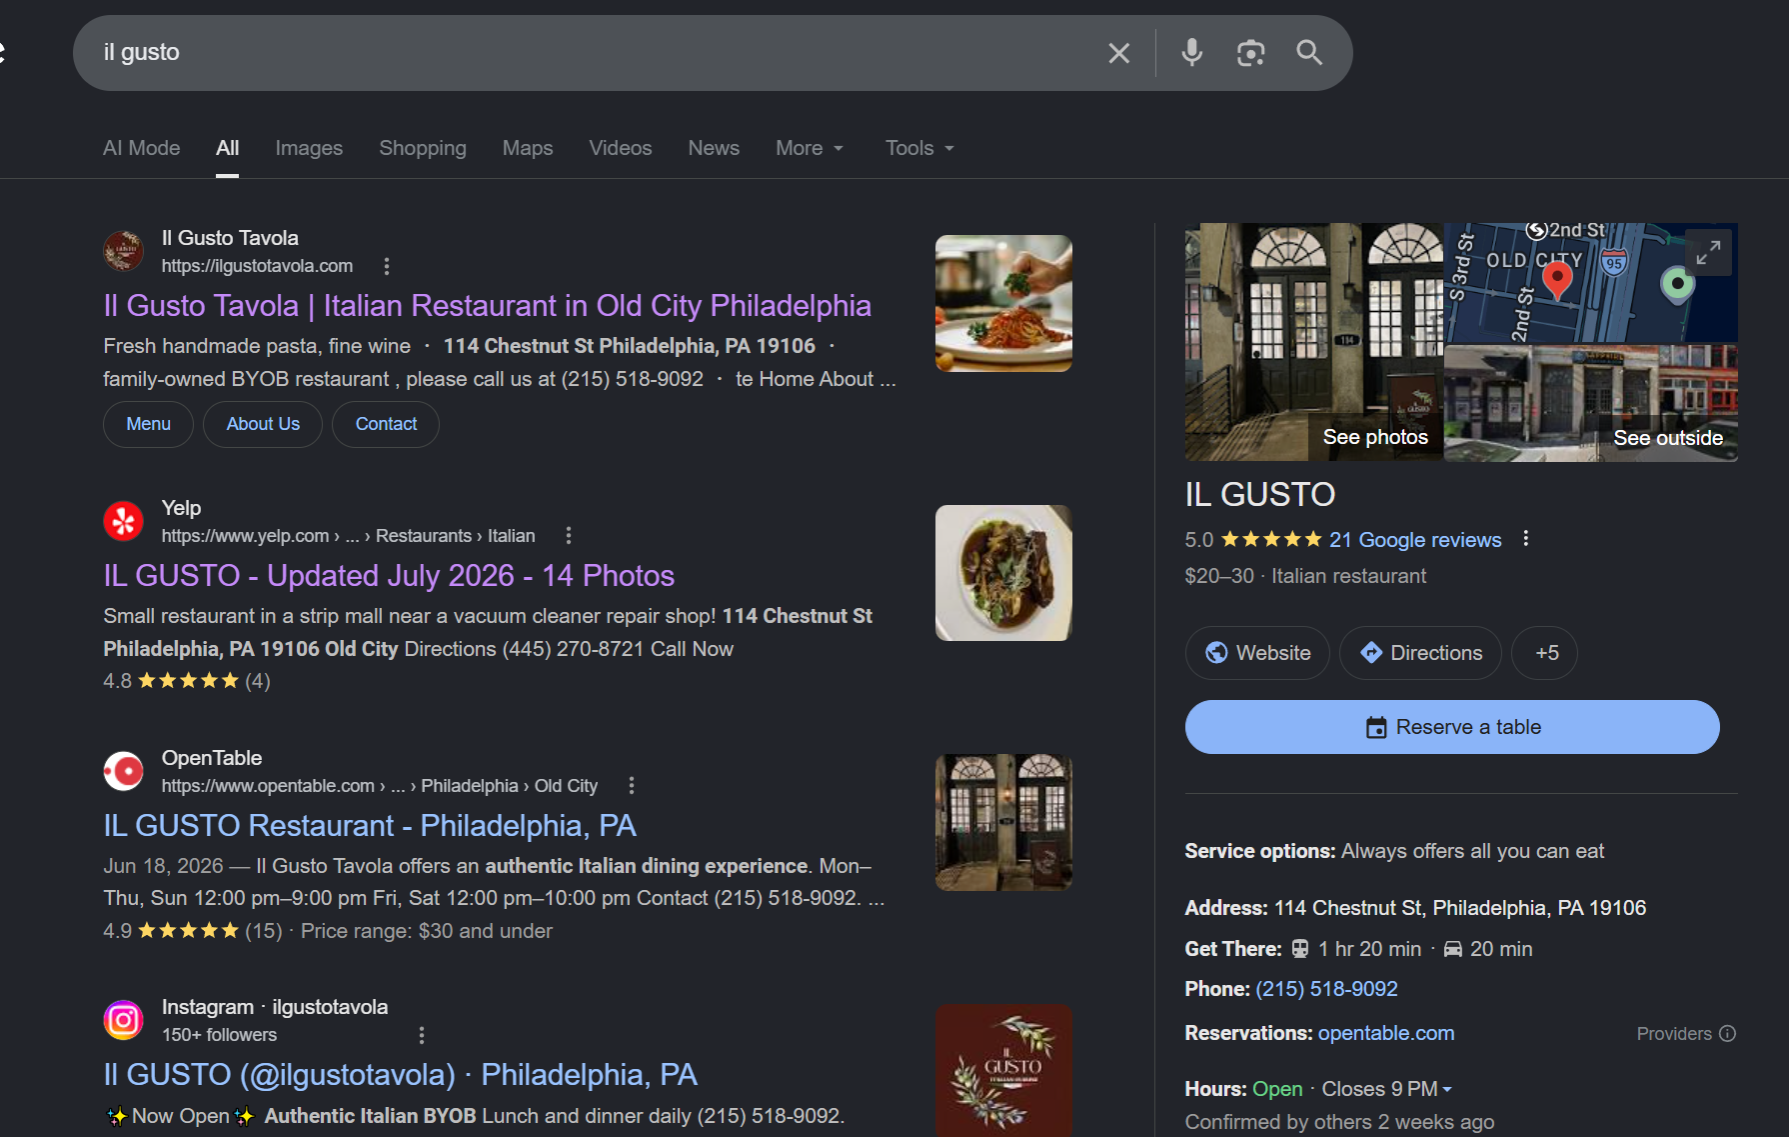Image resolution: width=1789 pixels, height=1137 pixels.
Task: Click the Providers text link
Action: pos(1674,1034)
